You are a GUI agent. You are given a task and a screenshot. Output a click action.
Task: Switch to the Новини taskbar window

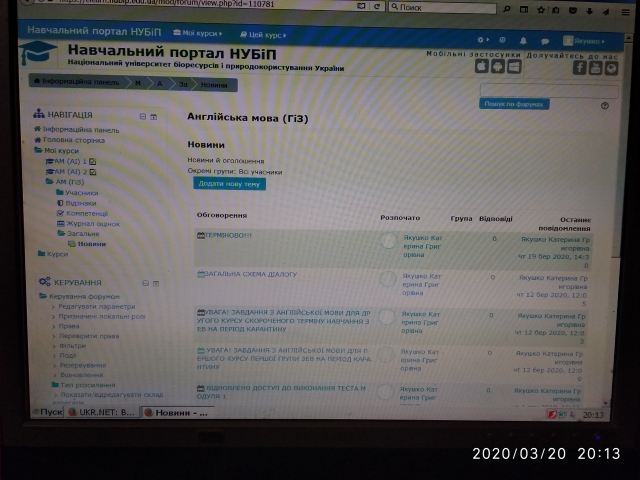pos(177,413)
